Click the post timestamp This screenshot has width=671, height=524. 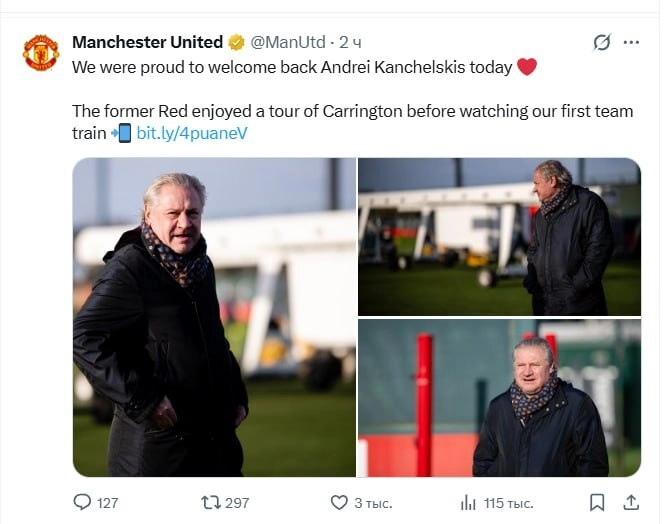tap(351, 42)
